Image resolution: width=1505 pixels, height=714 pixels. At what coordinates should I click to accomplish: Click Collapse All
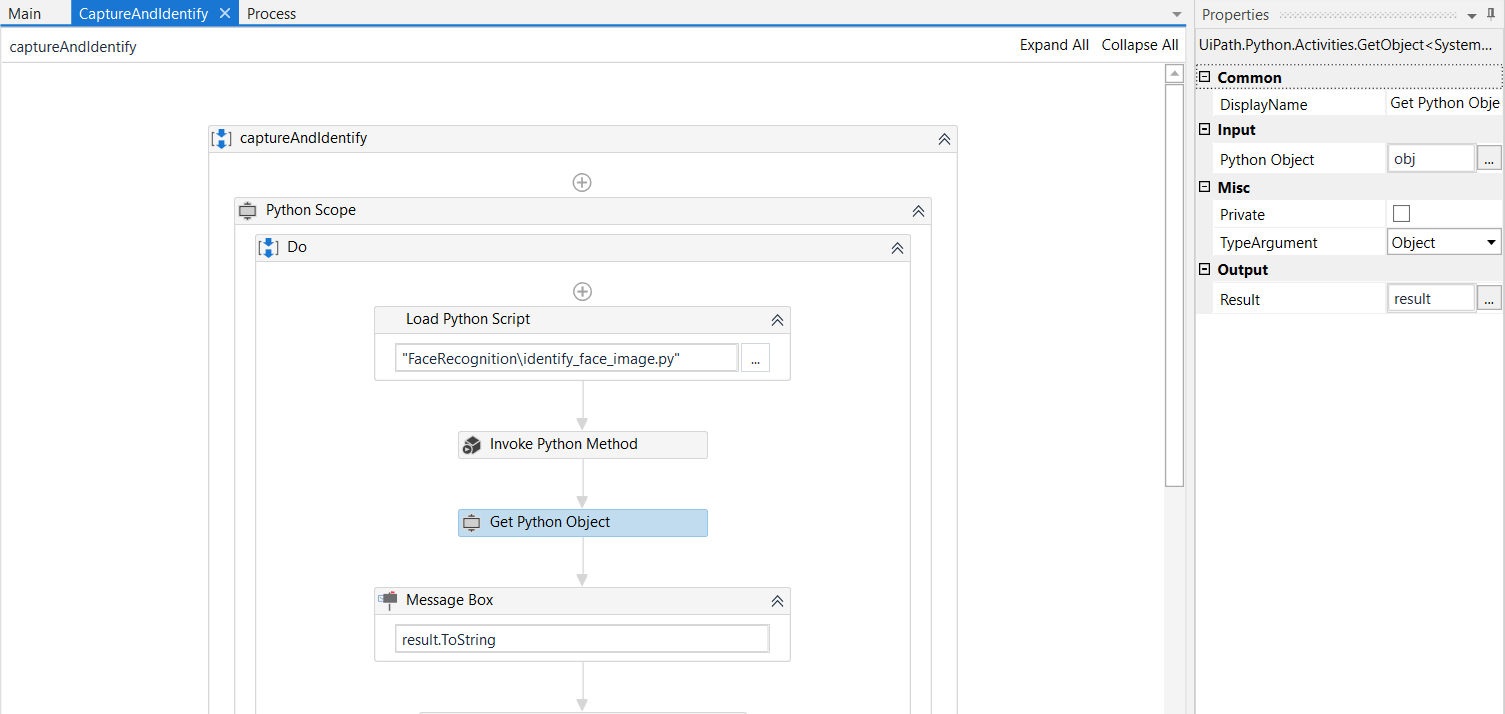click(1140, 45)
